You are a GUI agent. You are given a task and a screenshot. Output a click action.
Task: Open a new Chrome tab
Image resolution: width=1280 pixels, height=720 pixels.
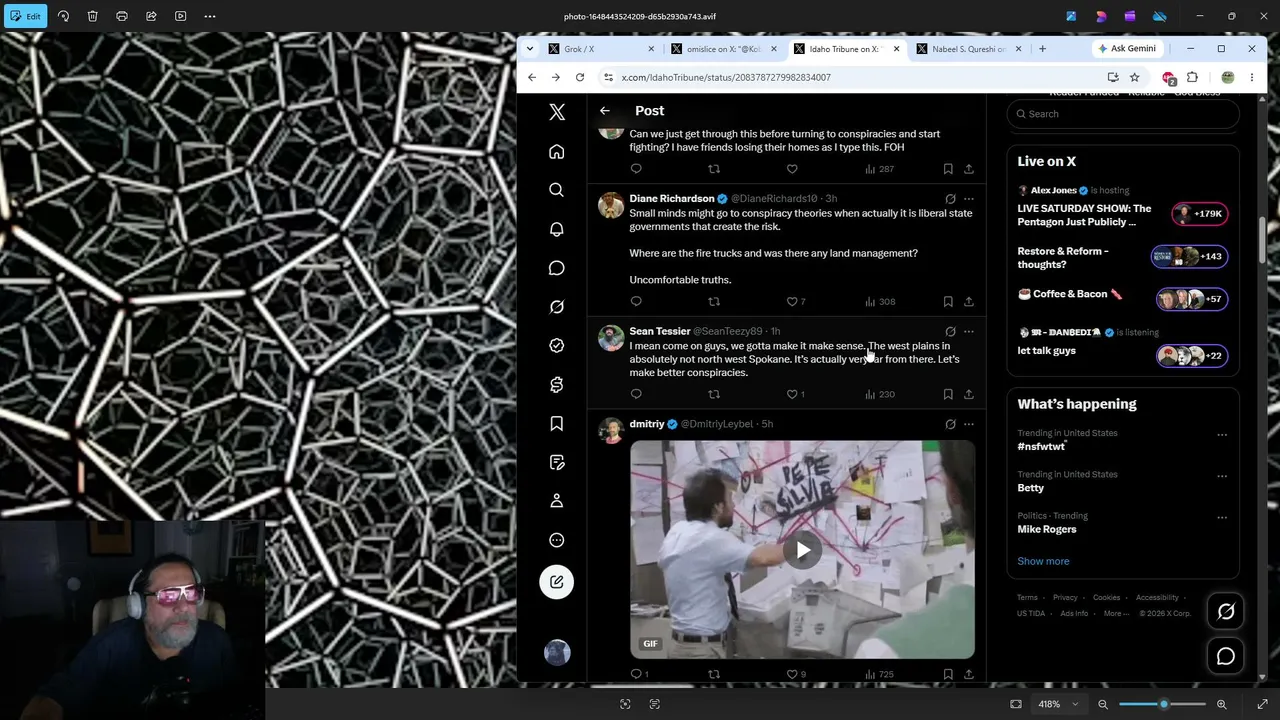coord(1042,49)
